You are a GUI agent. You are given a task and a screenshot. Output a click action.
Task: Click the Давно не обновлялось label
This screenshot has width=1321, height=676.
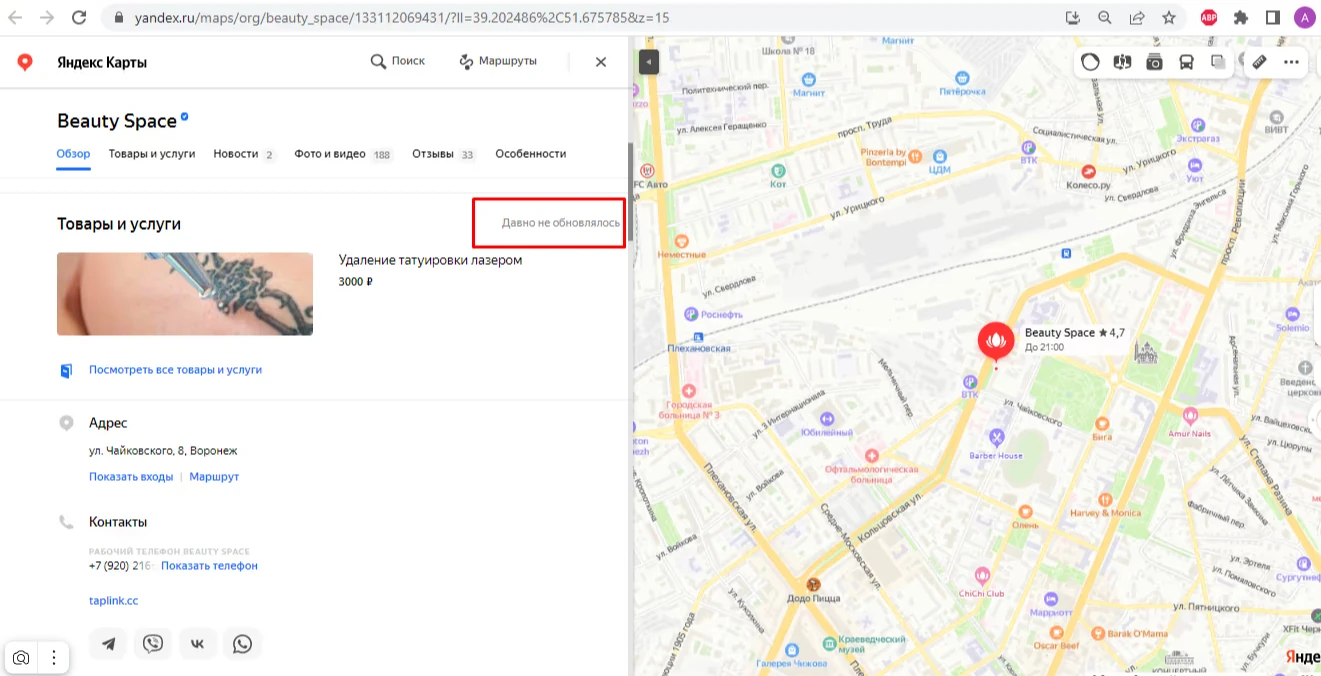561,223
